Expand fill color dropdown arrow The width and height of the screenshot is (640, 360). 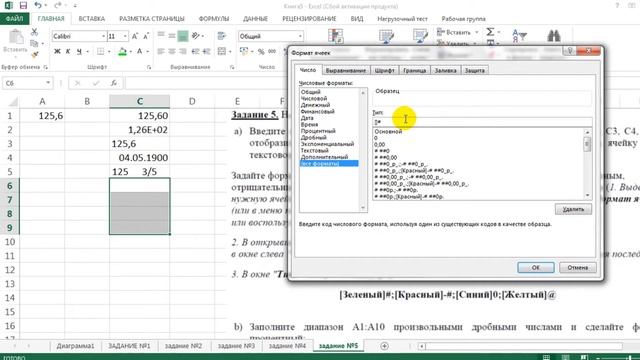tap(131, 51)
